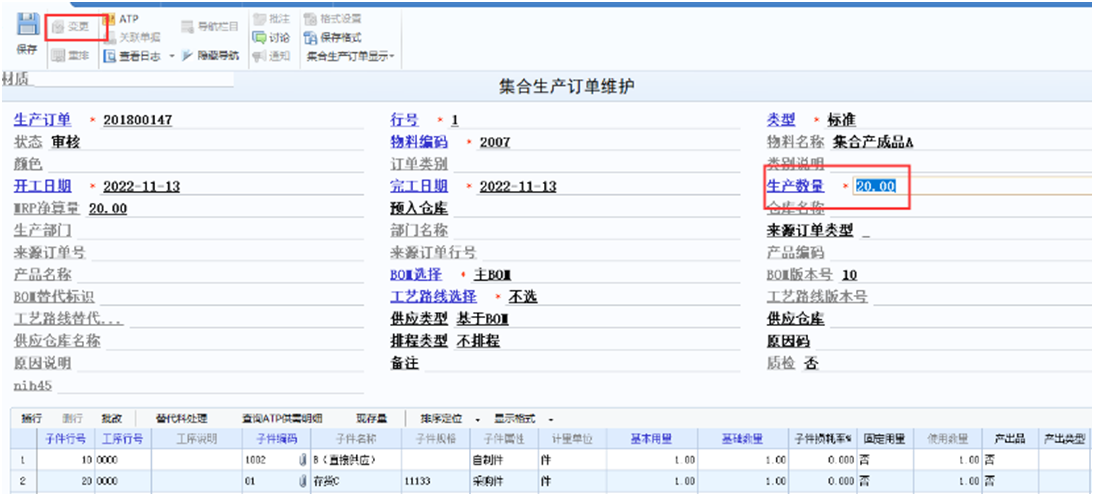Click the 生产订单 field label link

pos(43,120)
